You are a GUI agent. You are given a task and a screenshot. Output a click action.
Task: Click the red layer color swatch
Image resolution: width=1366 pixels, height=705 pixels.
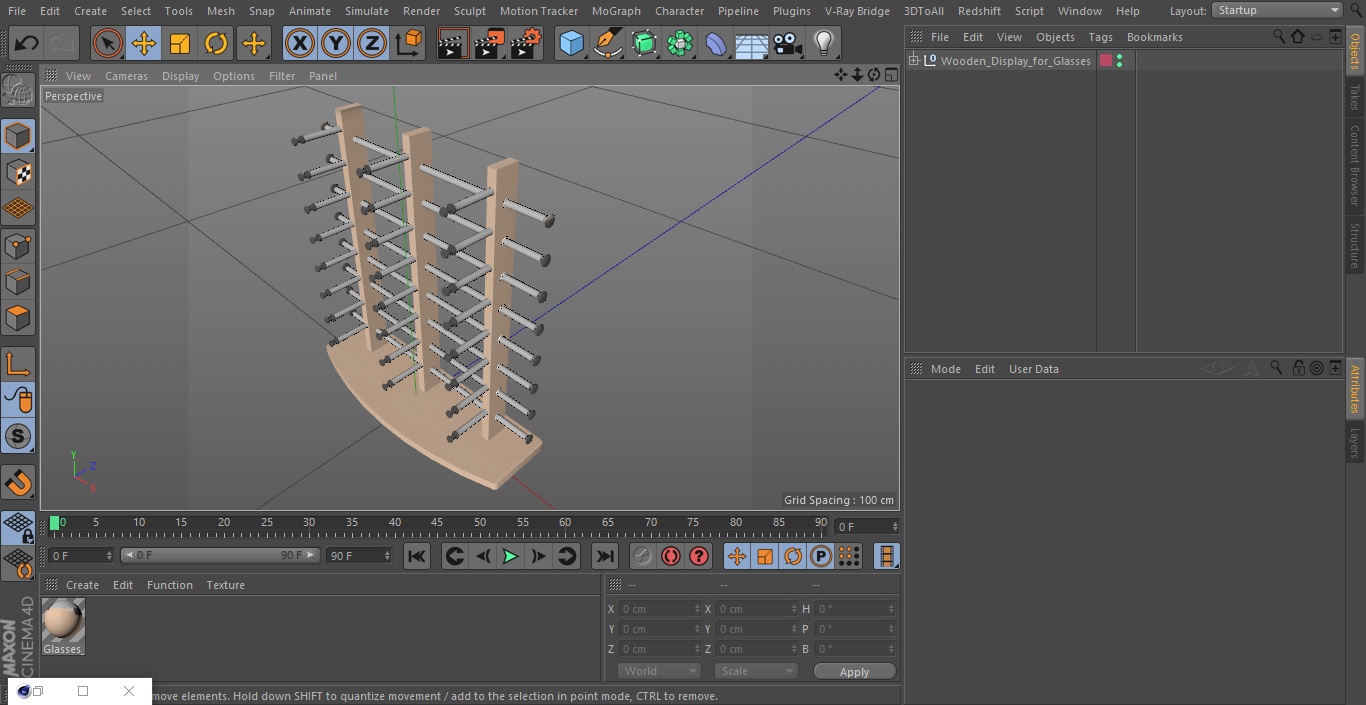[x=1106, y=61]
